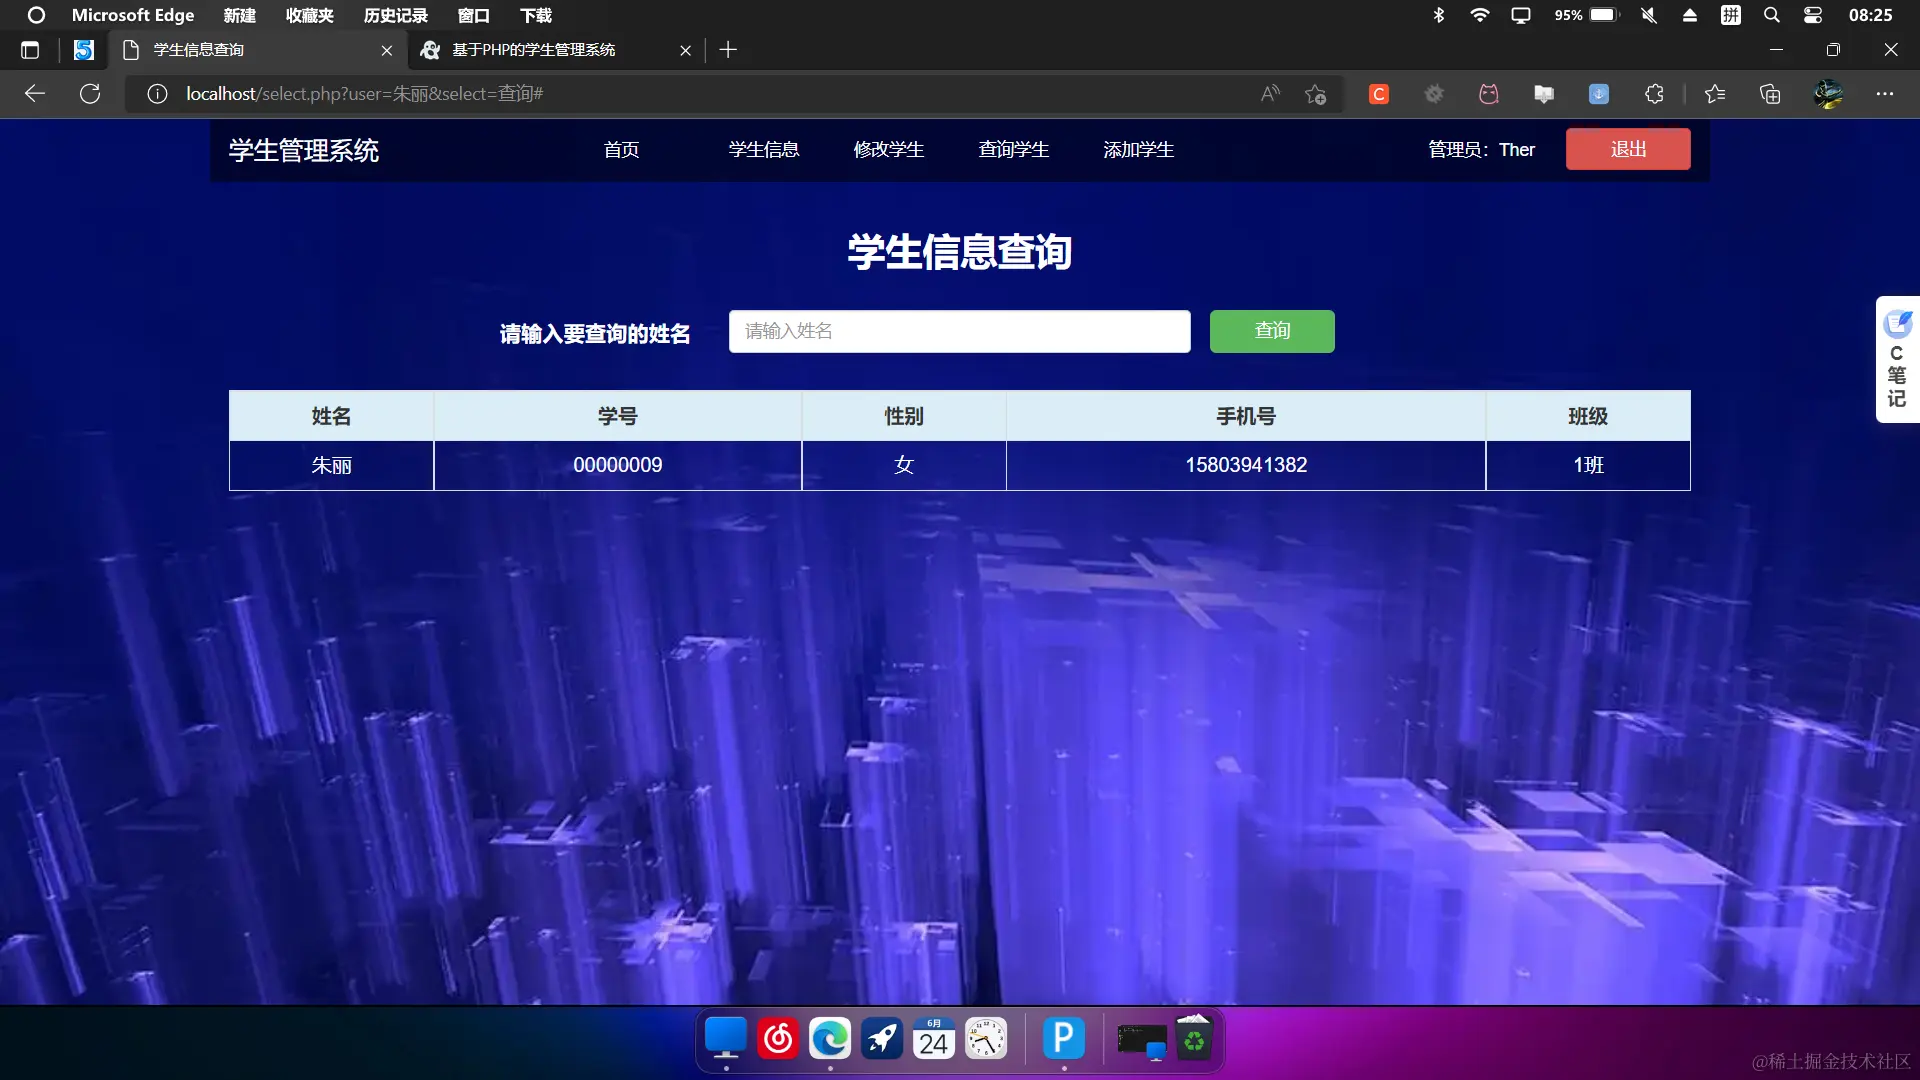Viewport: 1920px width, 1080px height.
Task: Add page to favorites star icon
Action: tap(1315, 94)
